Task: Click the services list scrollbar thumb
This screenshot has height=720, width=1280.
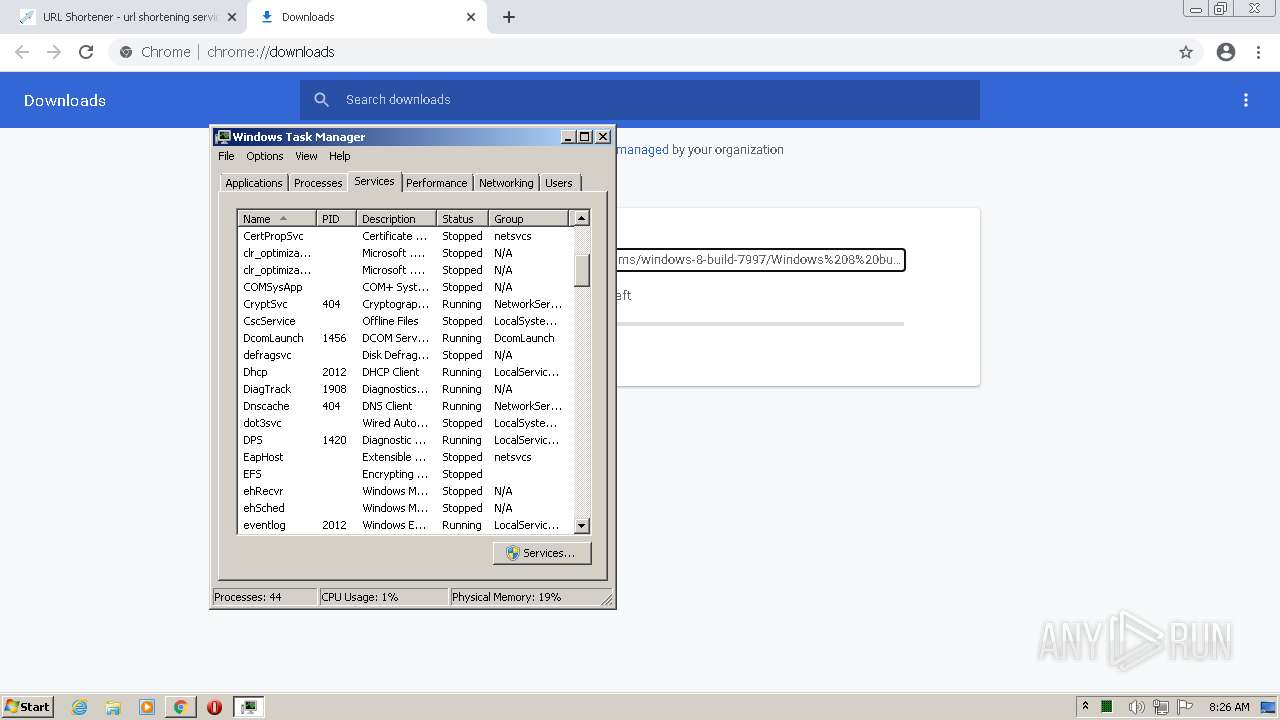Action: 582,269
